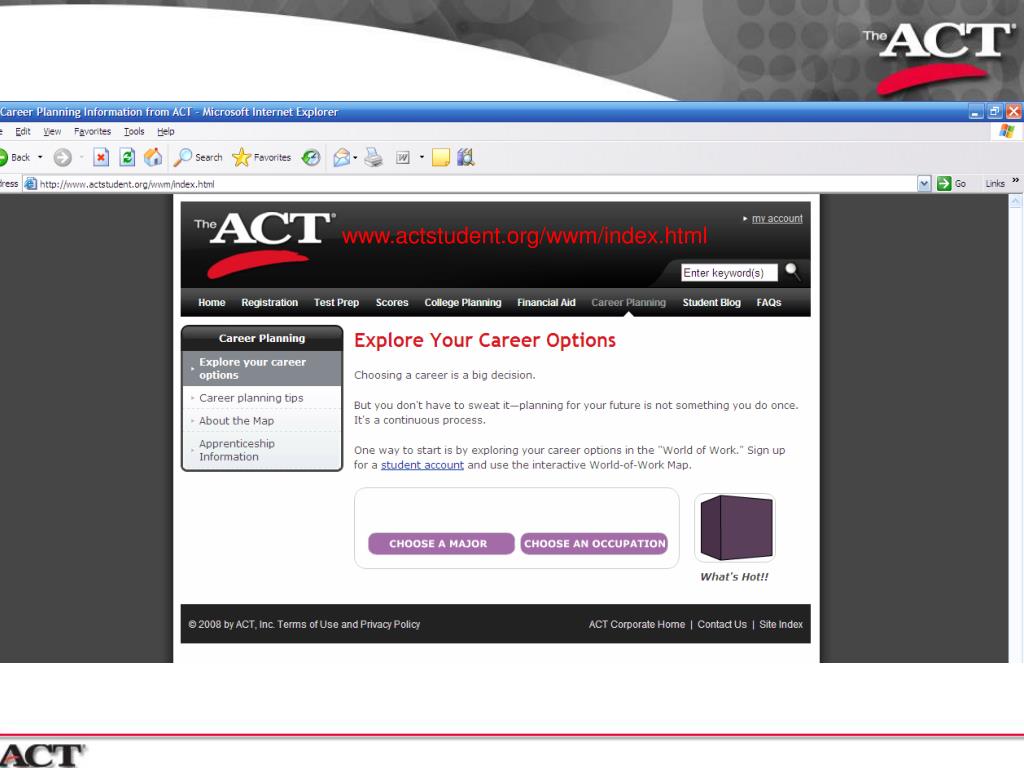This screenshot has width=1024, height=768.
Task: Click the Mail envelope toolbar icon
Action: coord(341,157)
